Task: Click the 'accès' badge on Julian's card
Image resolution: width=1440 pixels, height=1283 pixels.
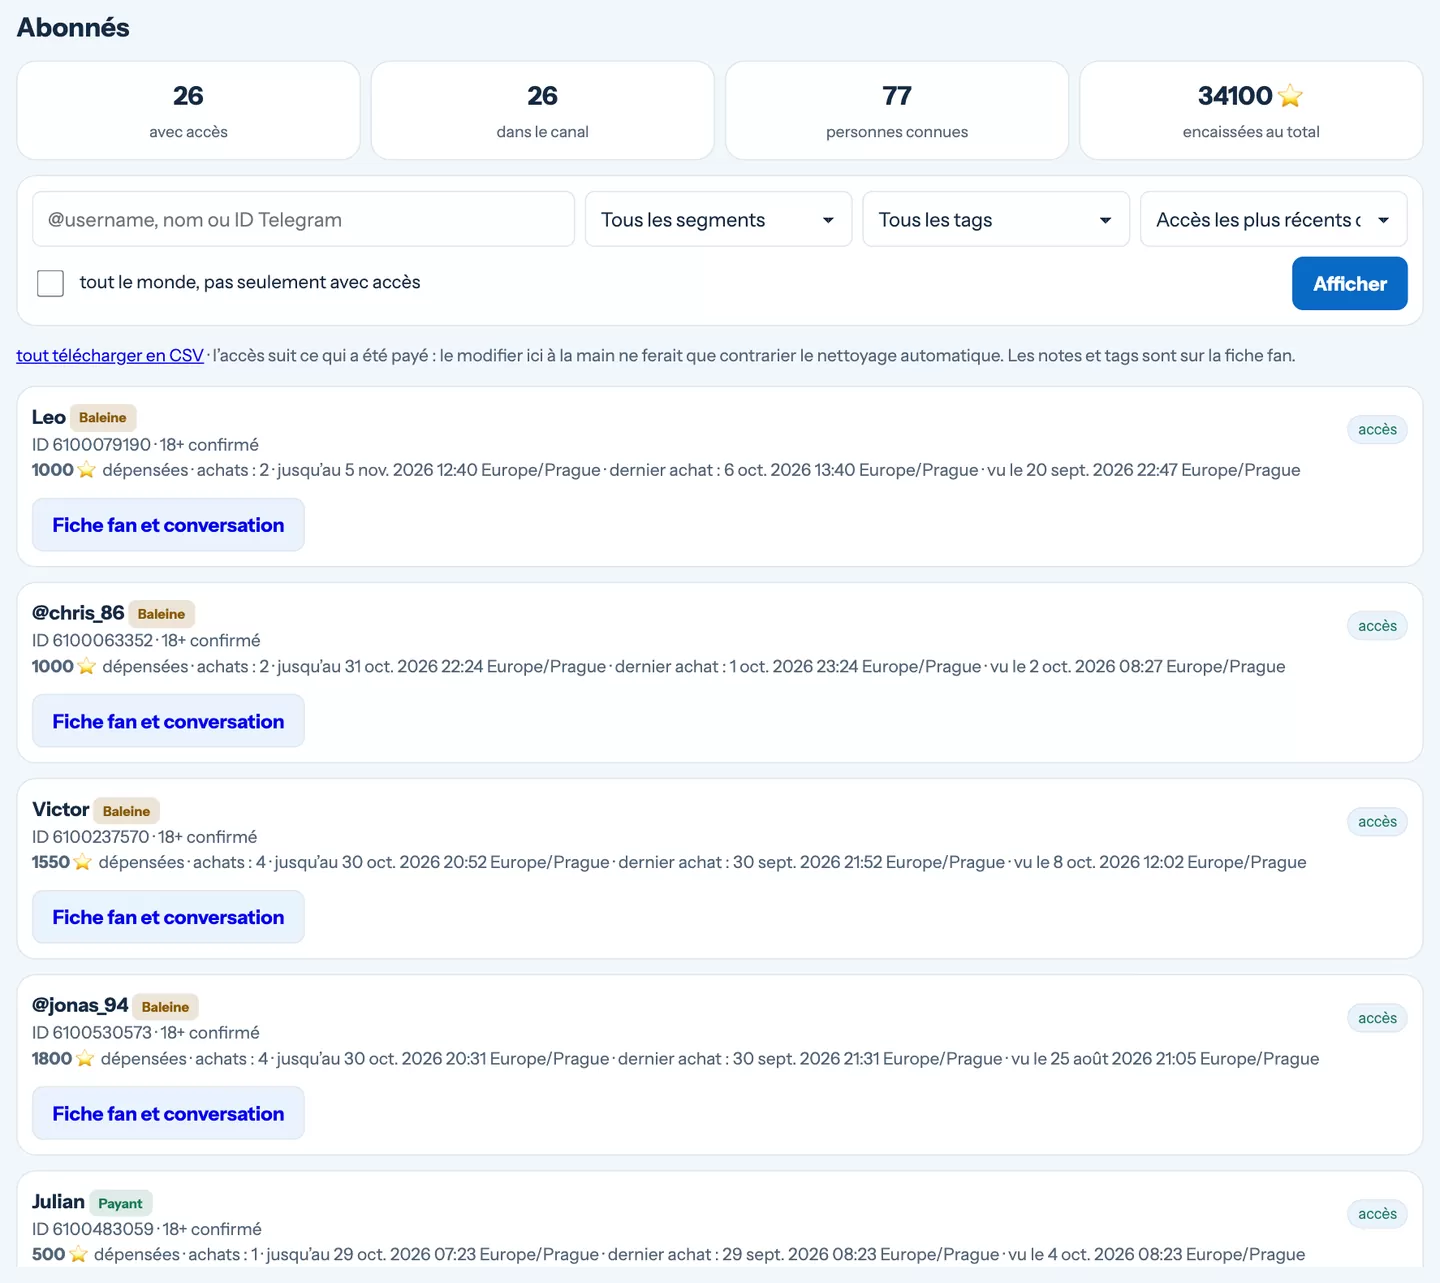Action: coord(1377,1214)
